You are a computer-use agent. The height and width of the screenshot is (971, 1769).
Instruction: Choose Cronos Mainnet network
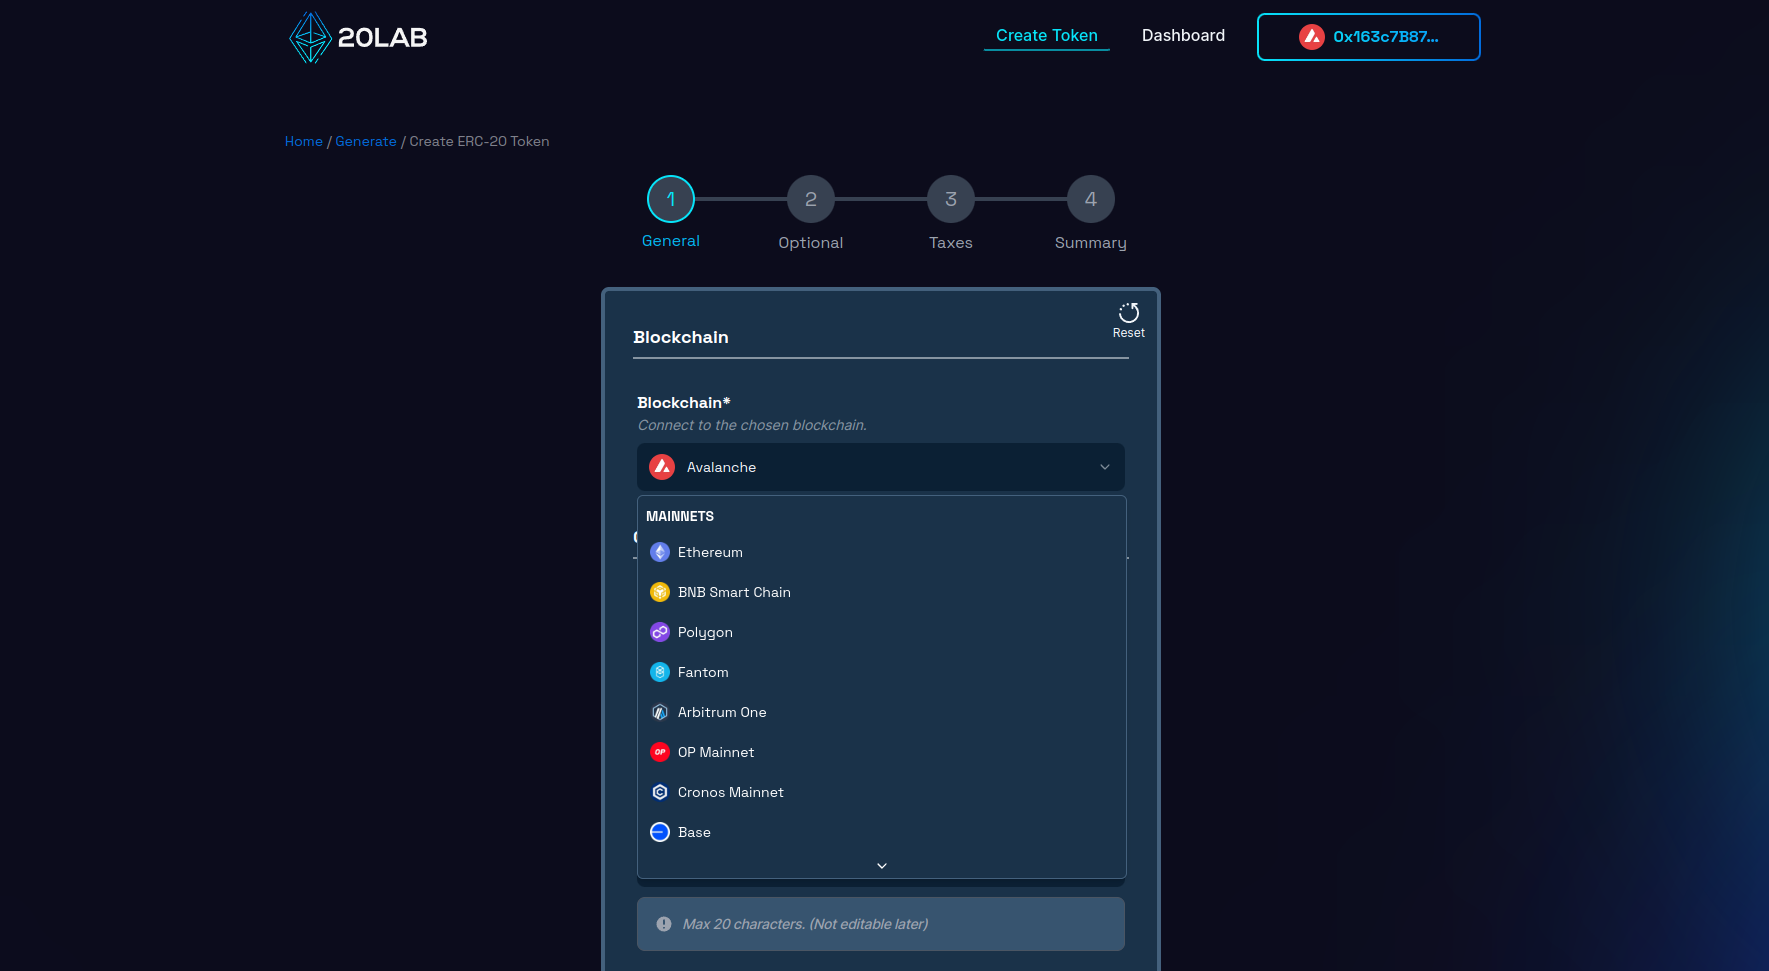coord(882,792)
